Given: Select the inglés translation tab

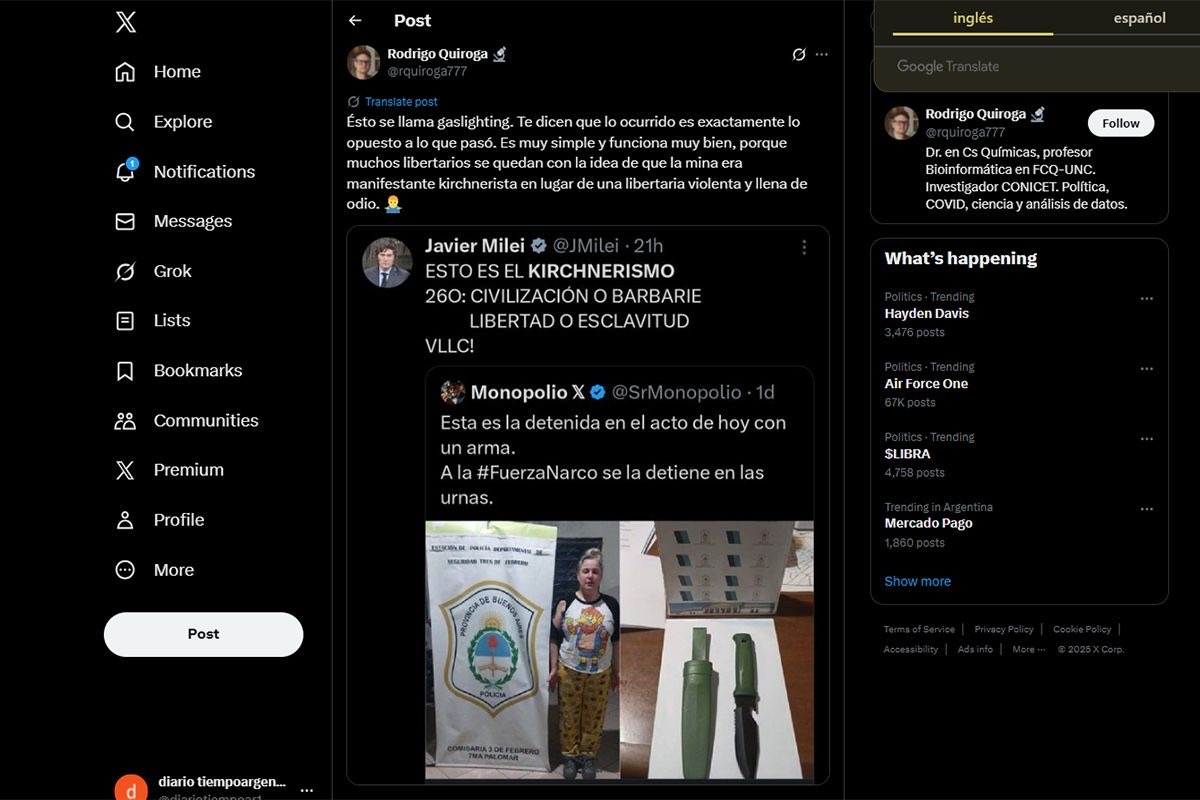Looking at the screenshot, I should (x=973, y=18).
